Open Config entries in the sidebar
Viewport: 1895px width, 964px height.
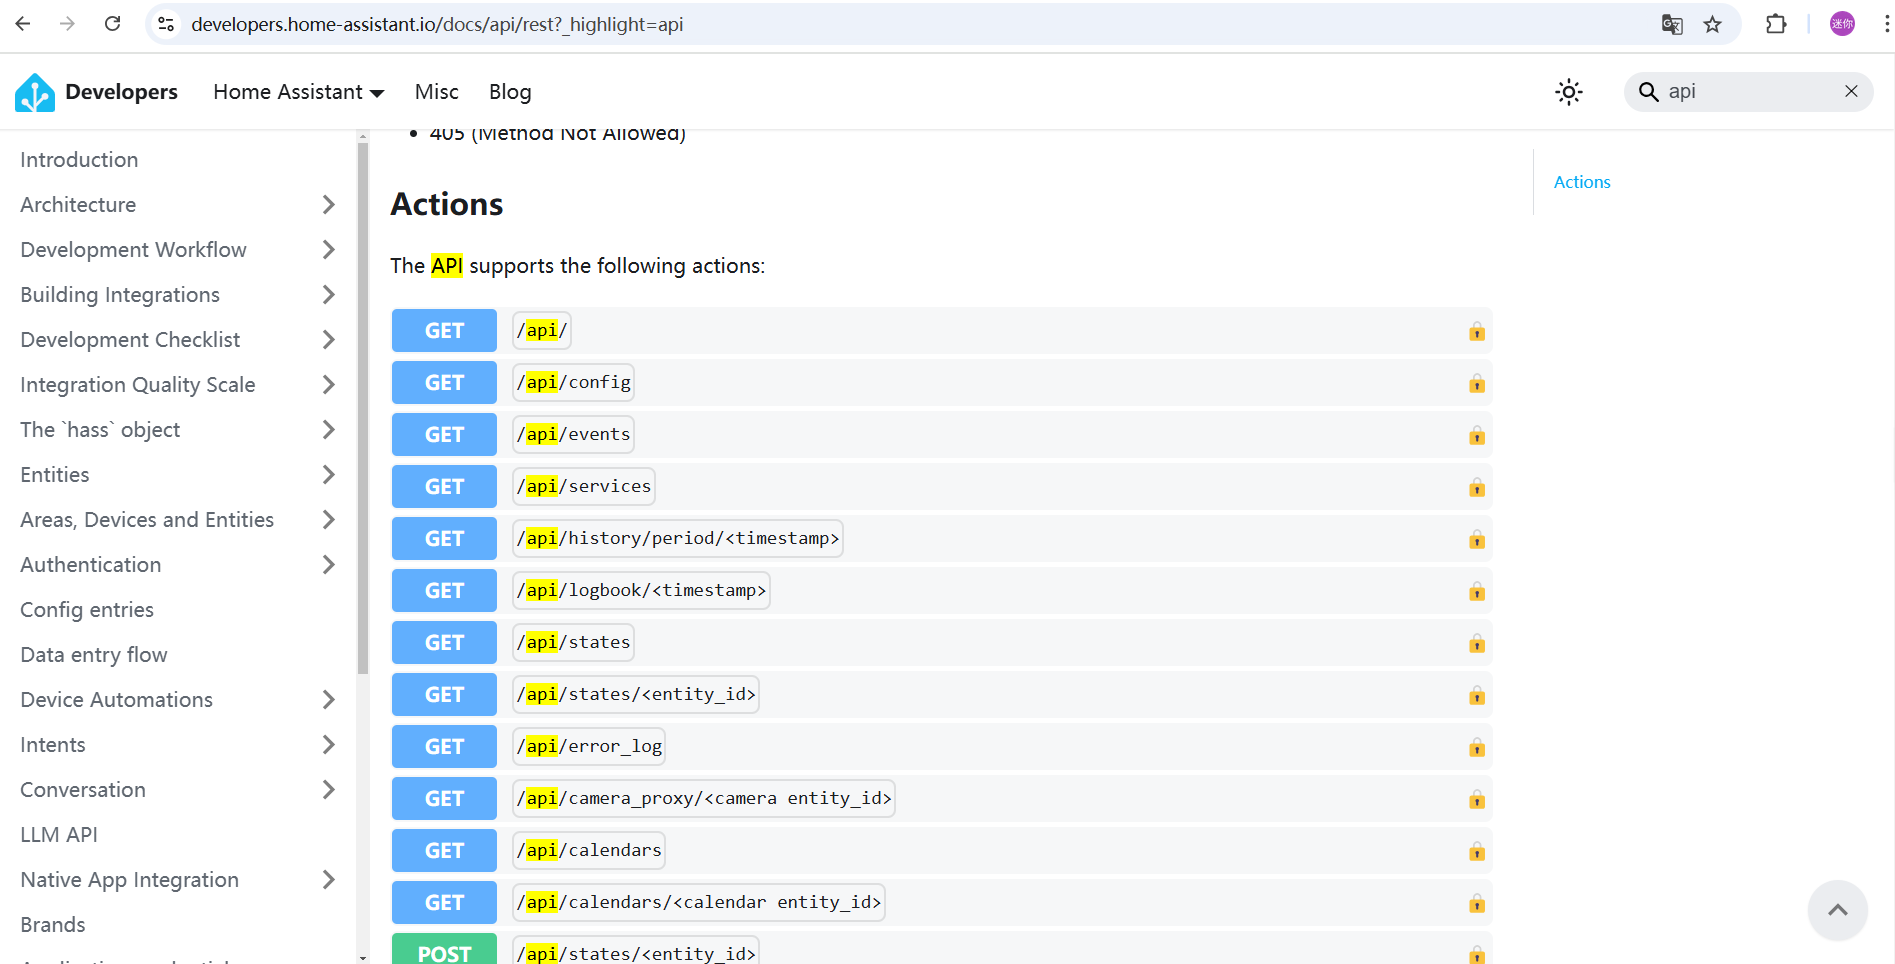(x=87, y=610)
